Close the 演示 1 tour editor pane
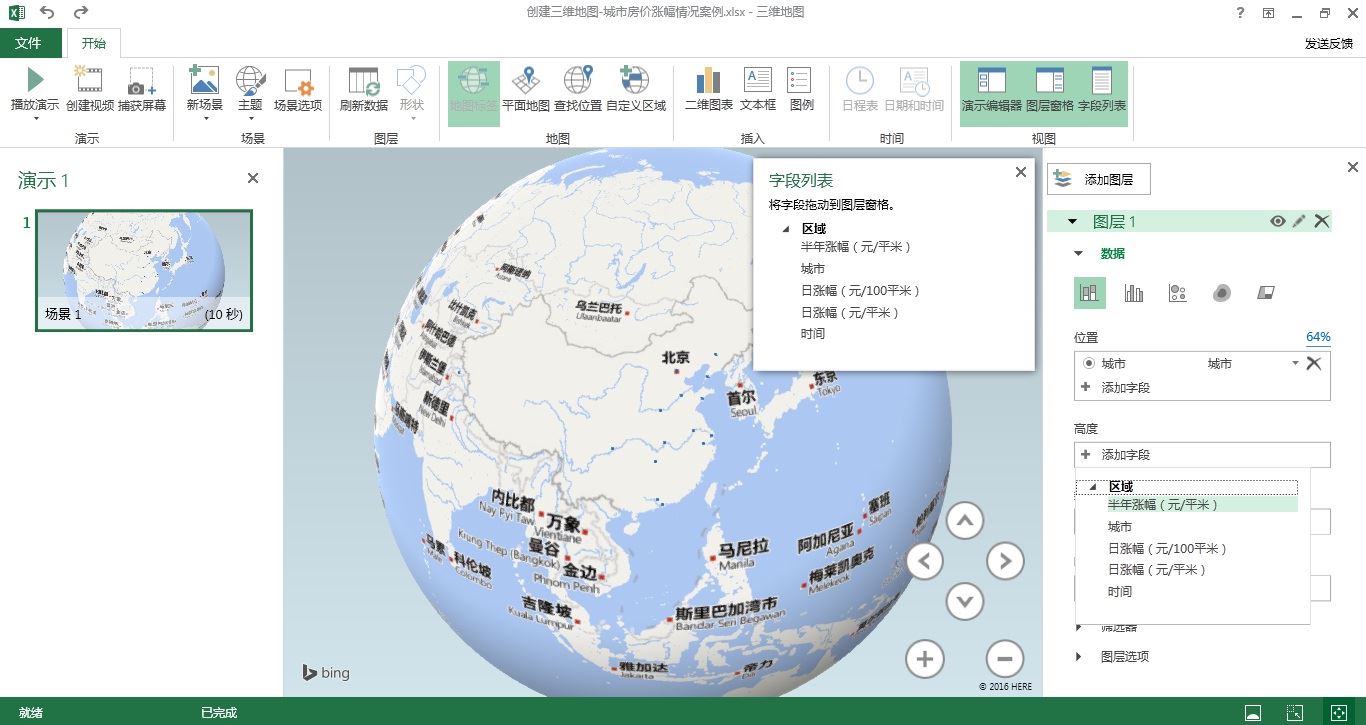The width and height of the screenshot is (1366, 725). pyautogui.click(x=253, y=178)
